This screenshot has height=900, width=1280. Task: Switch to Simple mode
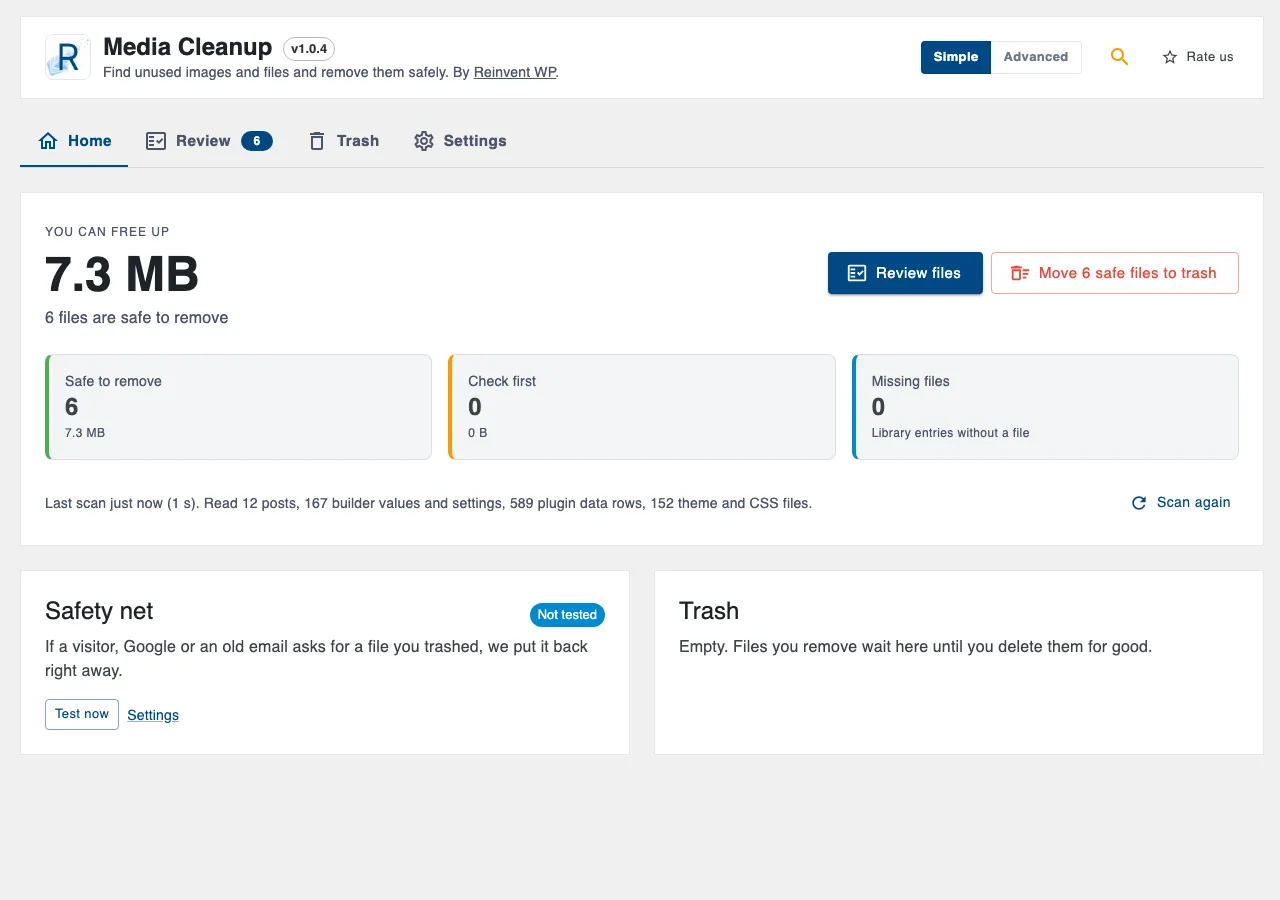[x=956, y=57]
